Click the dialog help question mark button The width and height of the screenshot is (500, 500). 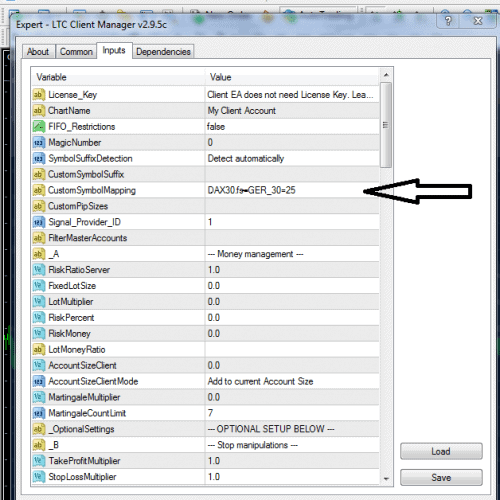pyautogui.click(x=448, y=21)
